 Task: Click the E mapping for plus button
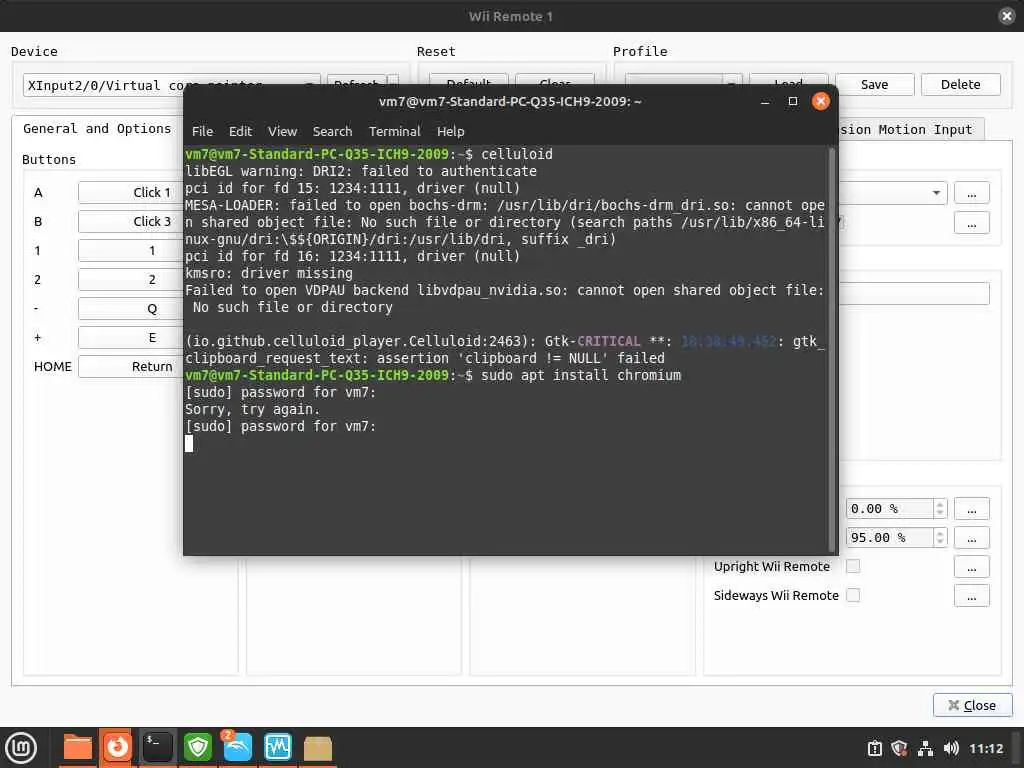(x=131, y=338)
